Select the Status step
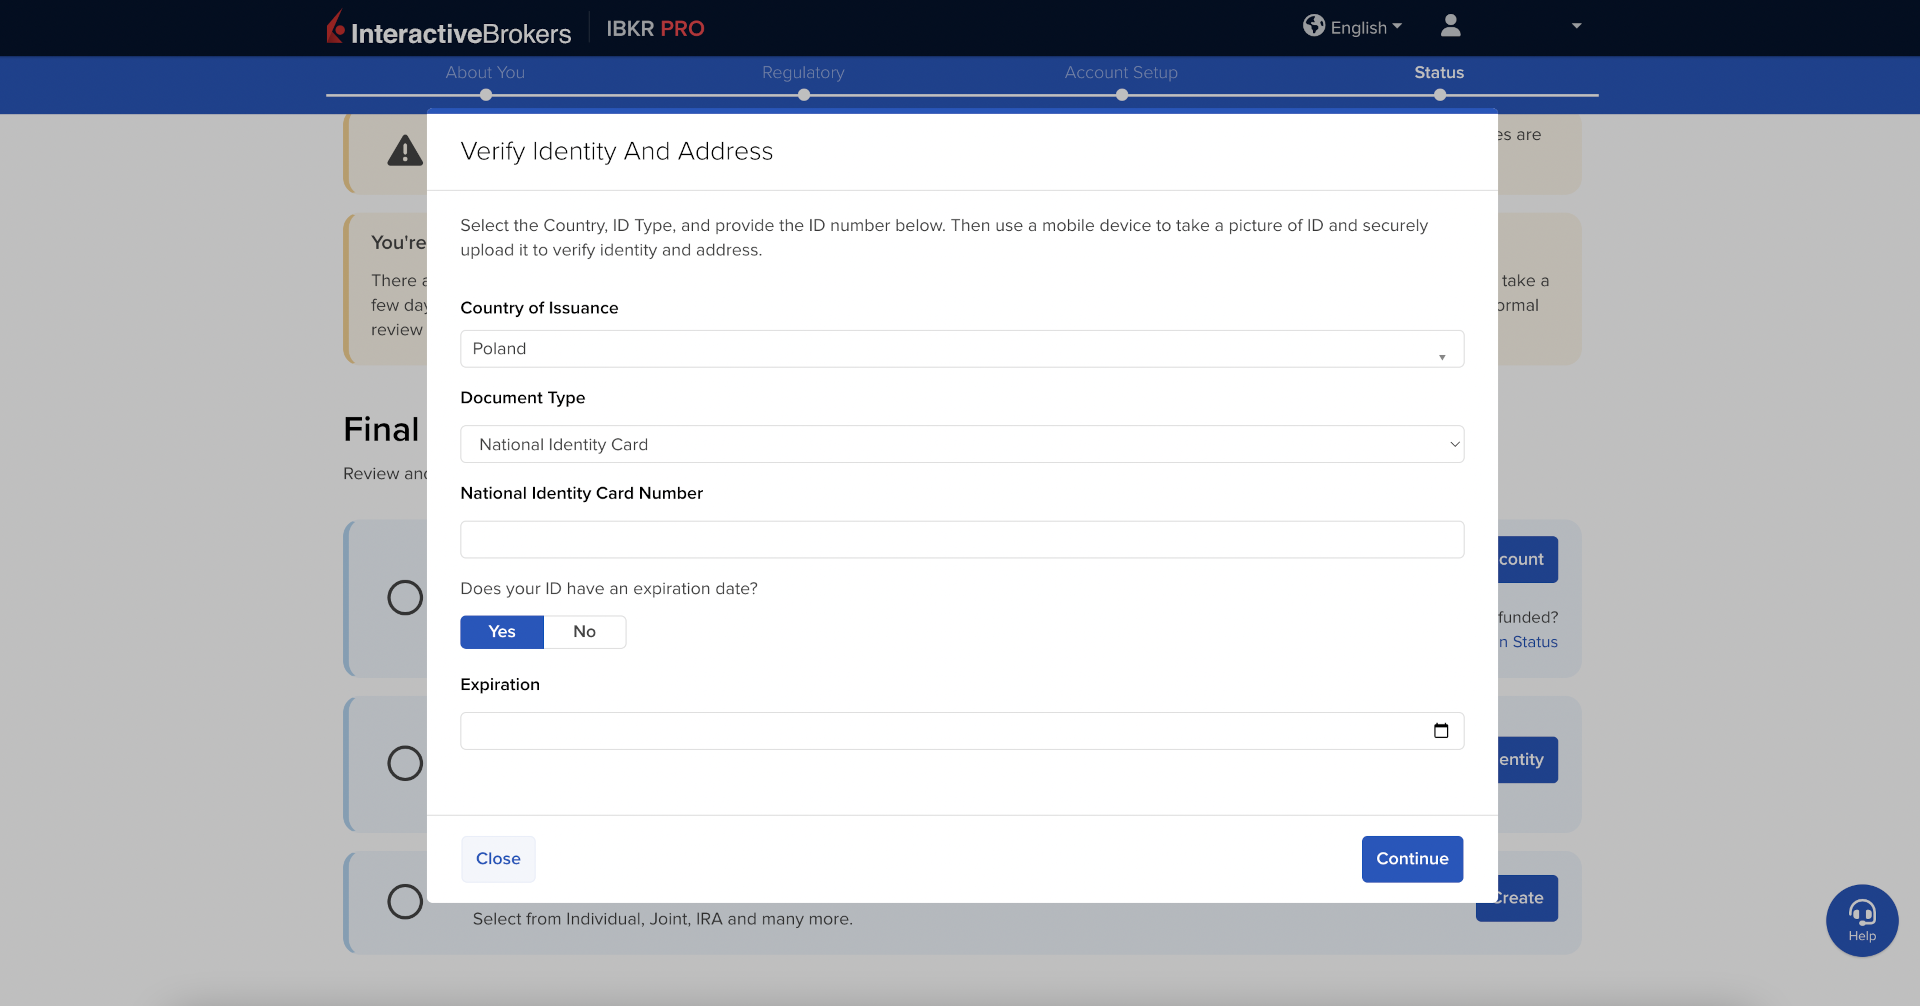This screenshot has width=1920, height=1006. (x=1439, y=73)
